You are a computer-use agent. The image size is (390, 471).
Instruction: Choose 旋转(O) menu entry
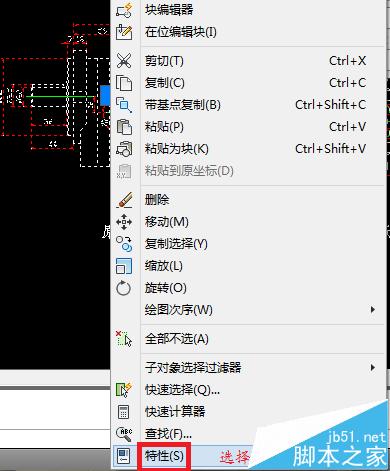[165, 288]
